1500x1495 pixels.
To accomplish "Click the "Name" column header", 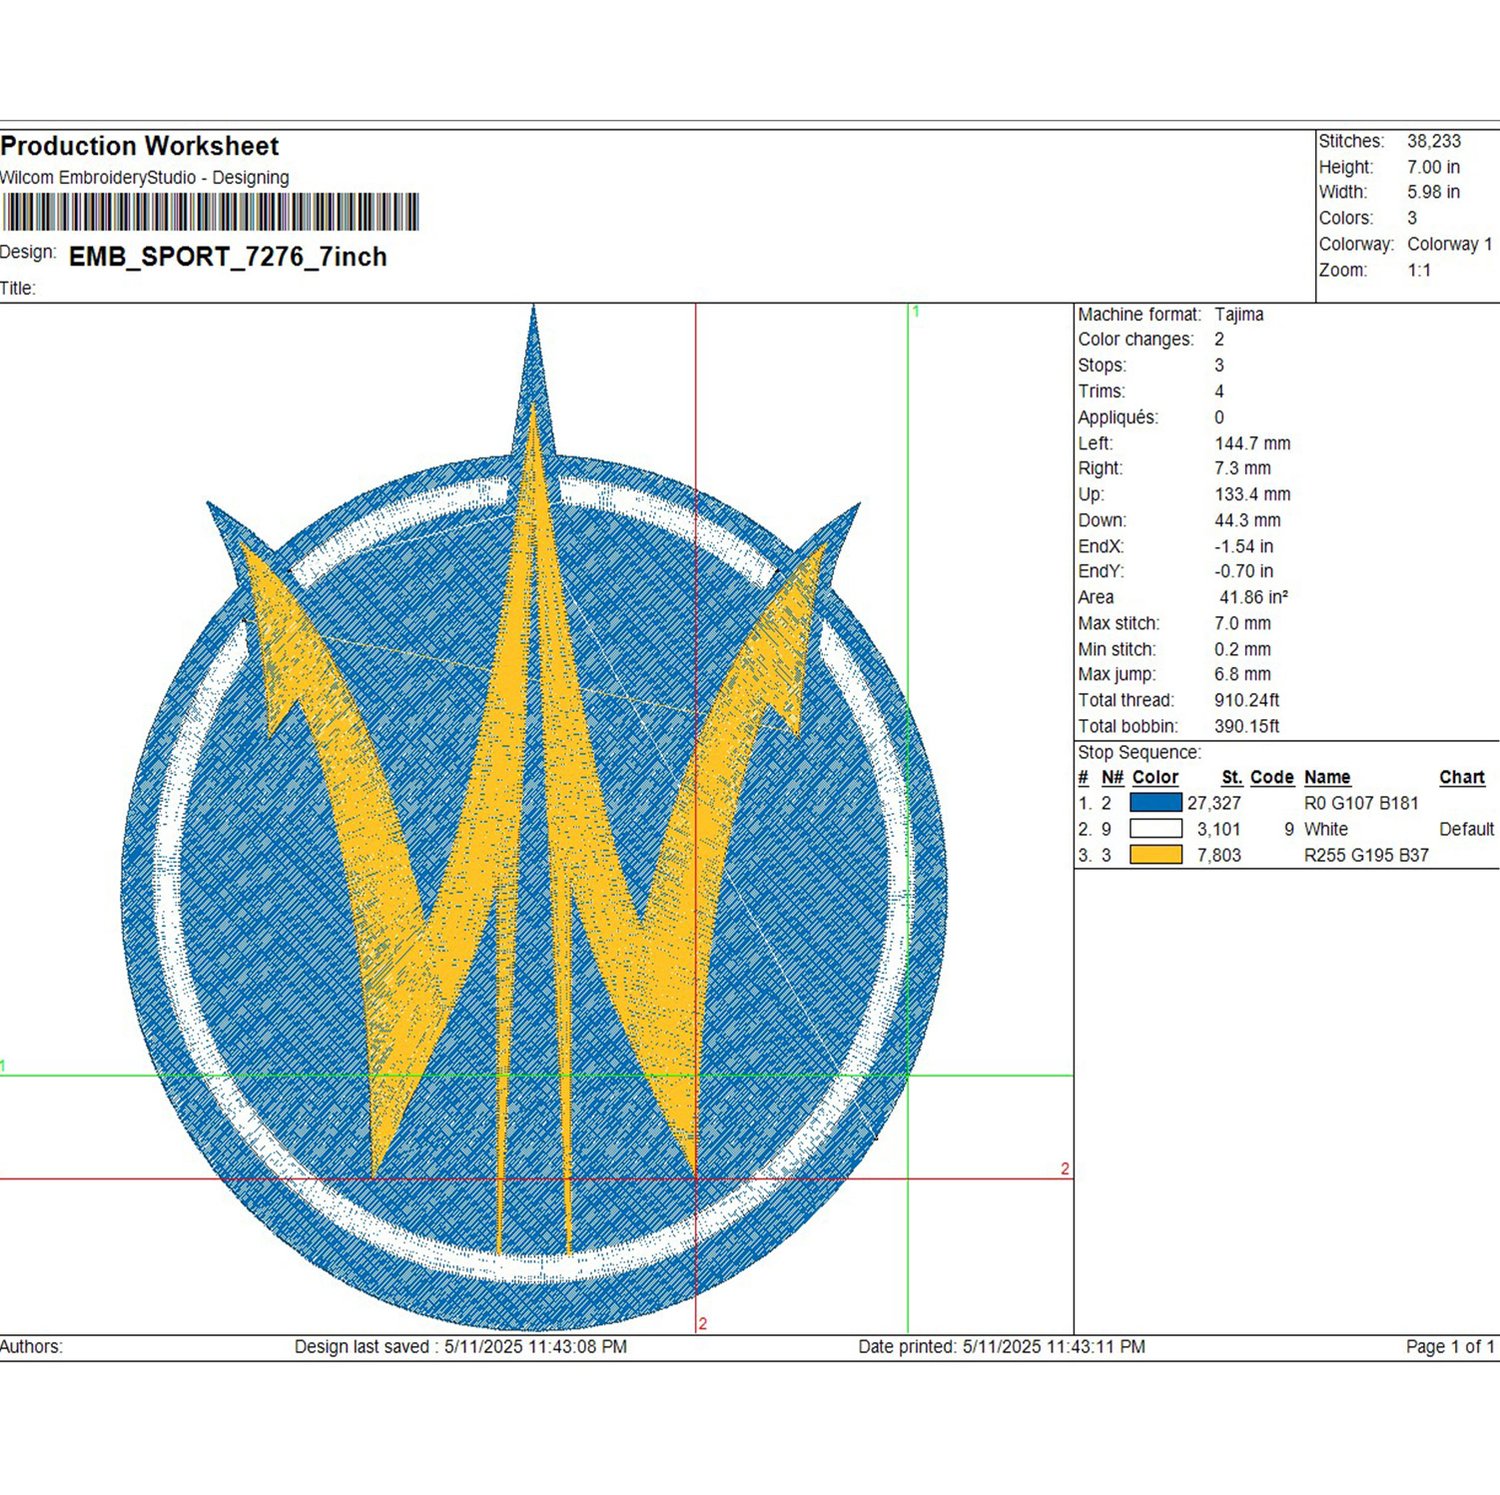I will pyautogui.click(x=1327, y=777).
